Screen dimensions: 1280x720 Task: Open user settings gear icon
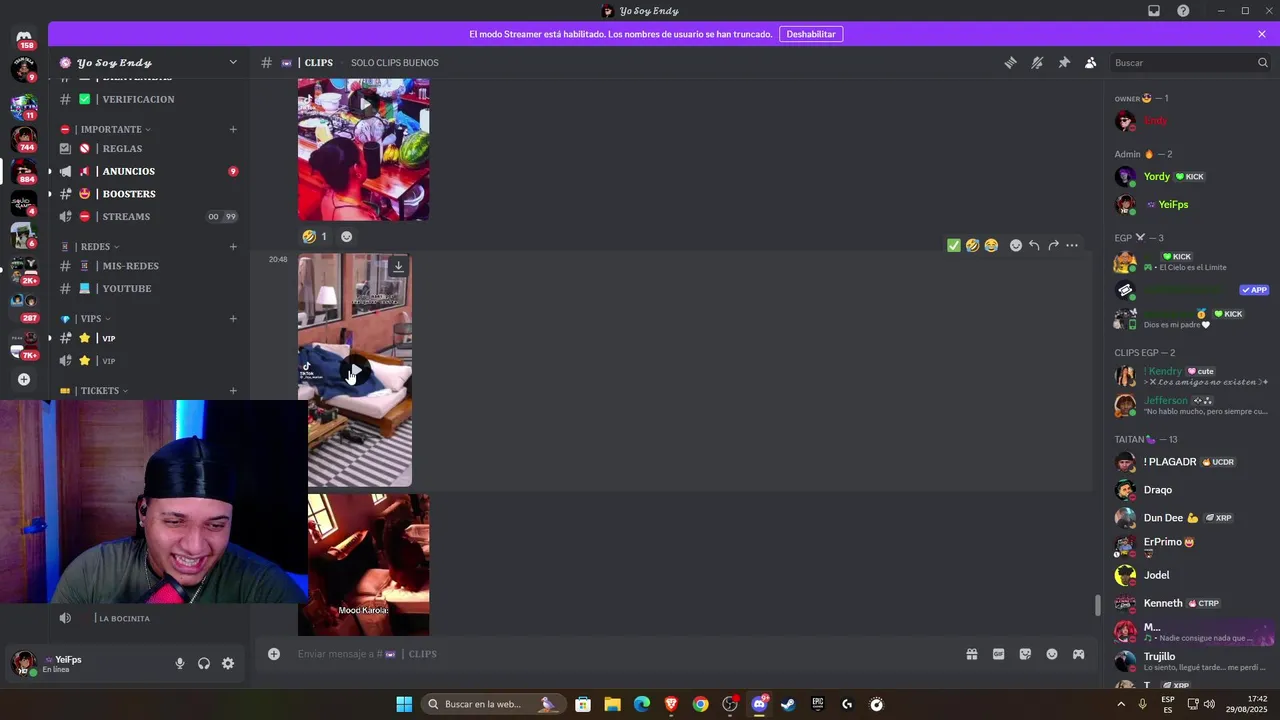coord(228,663)
